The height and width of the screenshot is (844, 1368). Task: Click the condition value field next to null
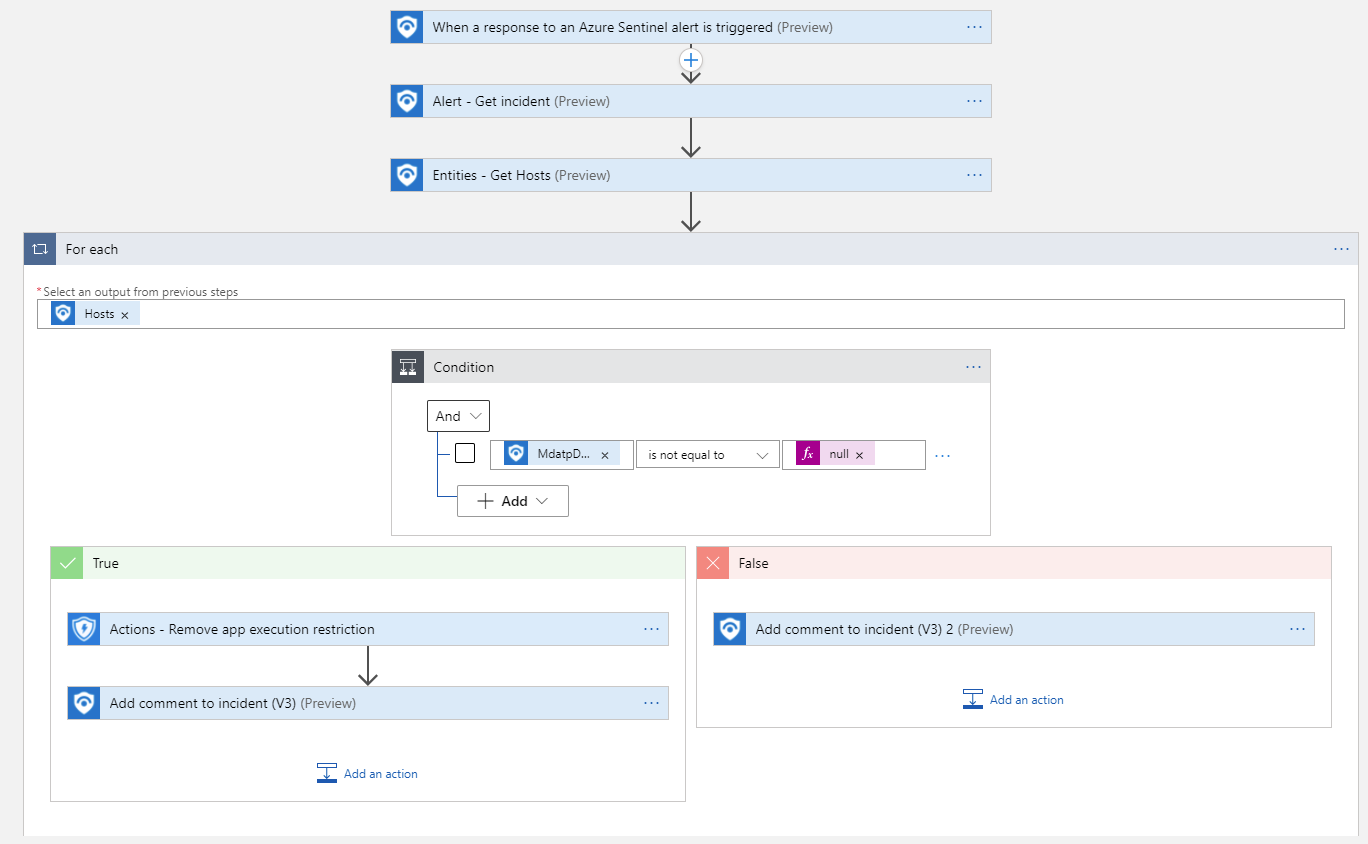pyautogui.click(x=854, y=455)
